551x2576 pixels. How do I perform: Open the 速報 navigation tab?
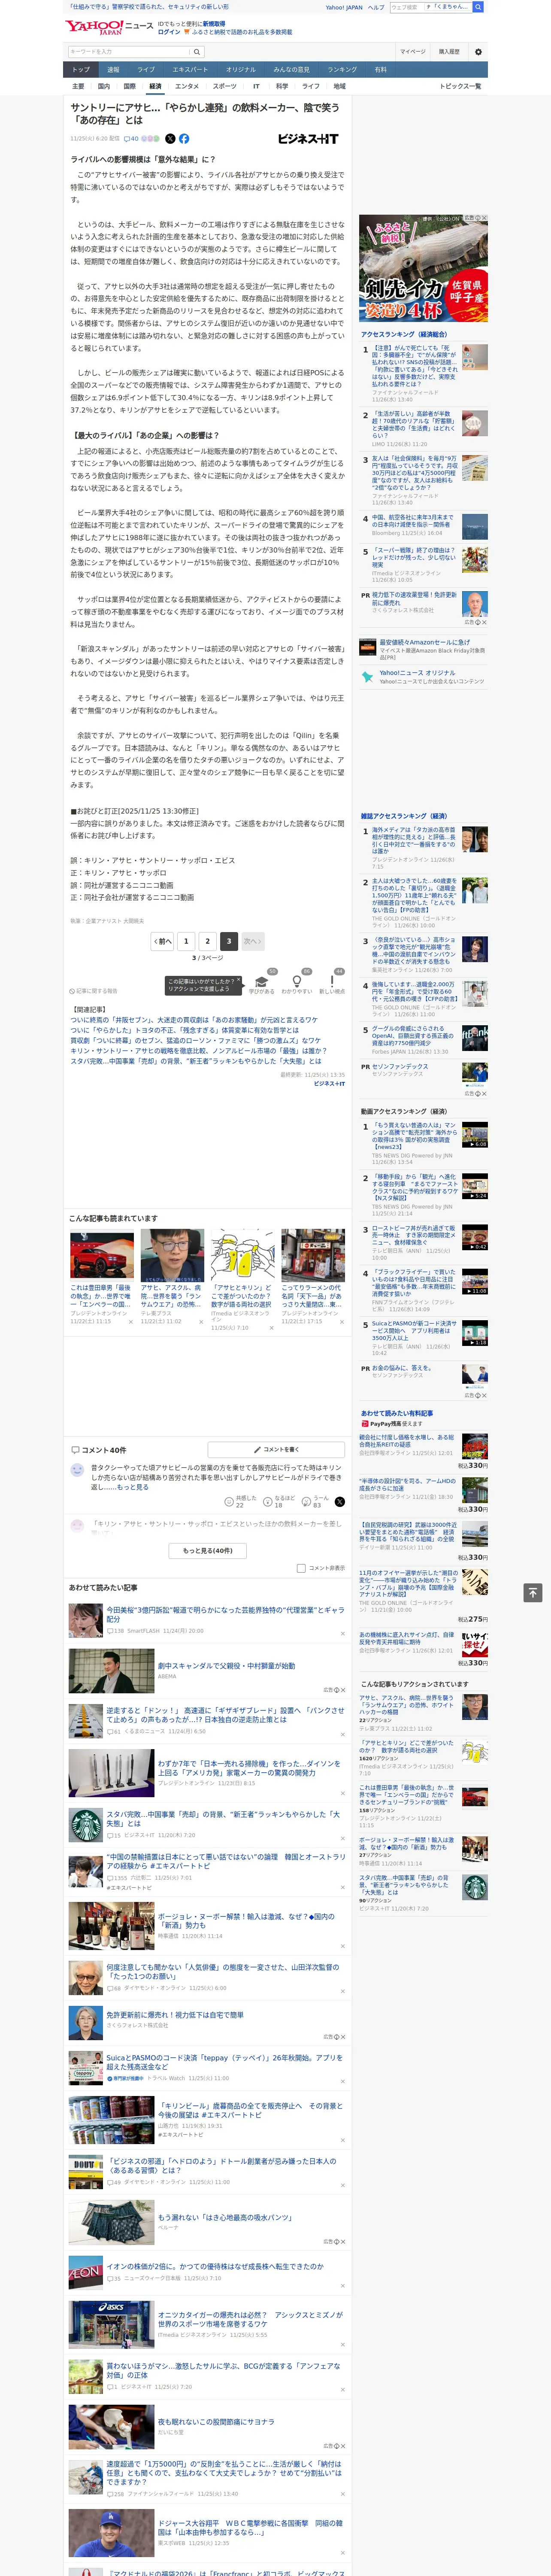(113, 70)
